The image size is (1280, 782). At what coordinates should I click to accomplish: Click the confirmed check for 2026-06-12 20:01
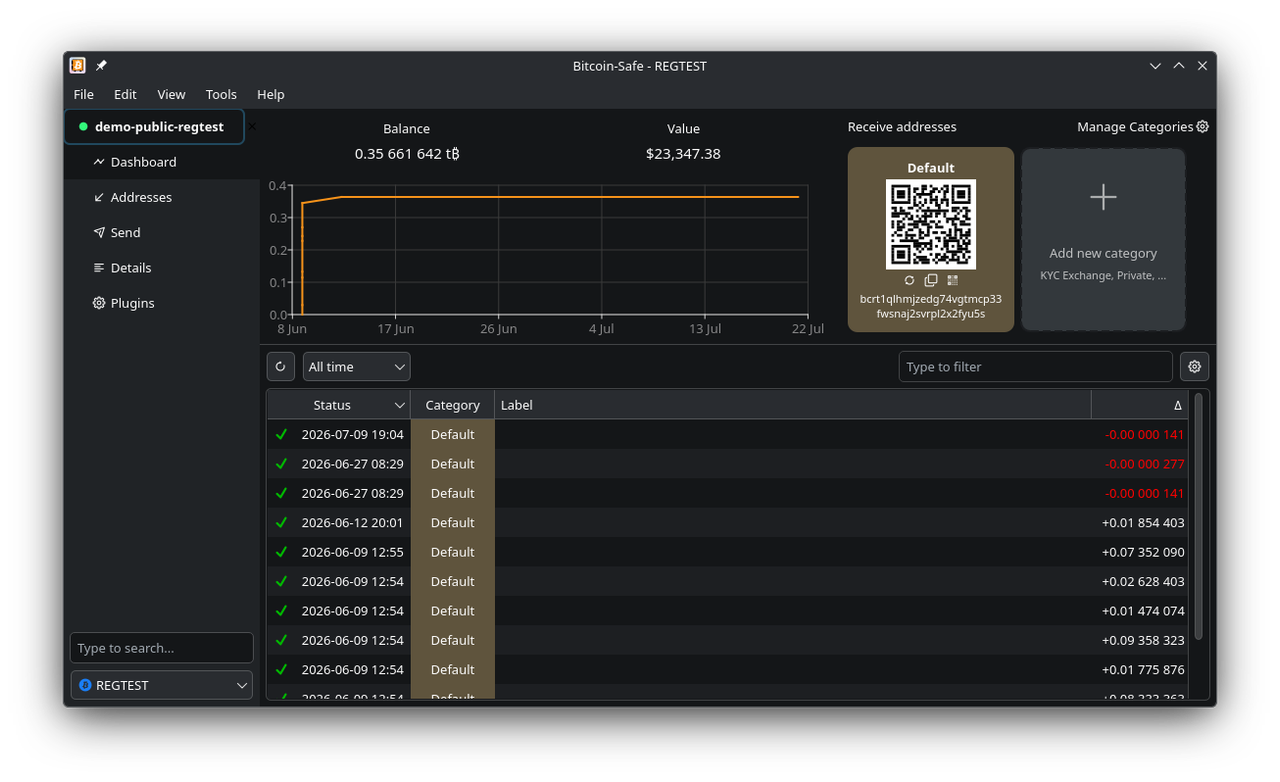click(x=282, y=523)
